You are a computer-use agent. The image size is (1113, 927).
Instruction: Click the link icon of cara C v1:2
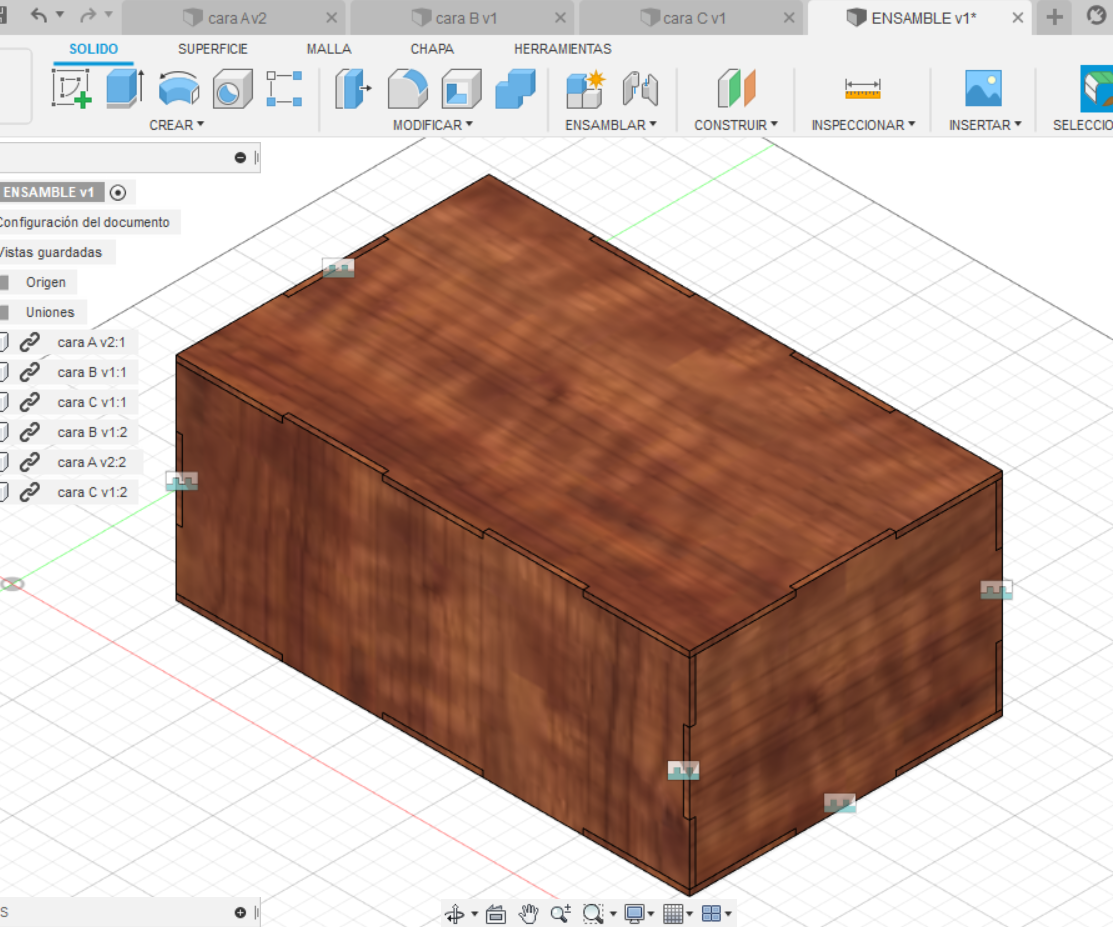click(29, 492)
